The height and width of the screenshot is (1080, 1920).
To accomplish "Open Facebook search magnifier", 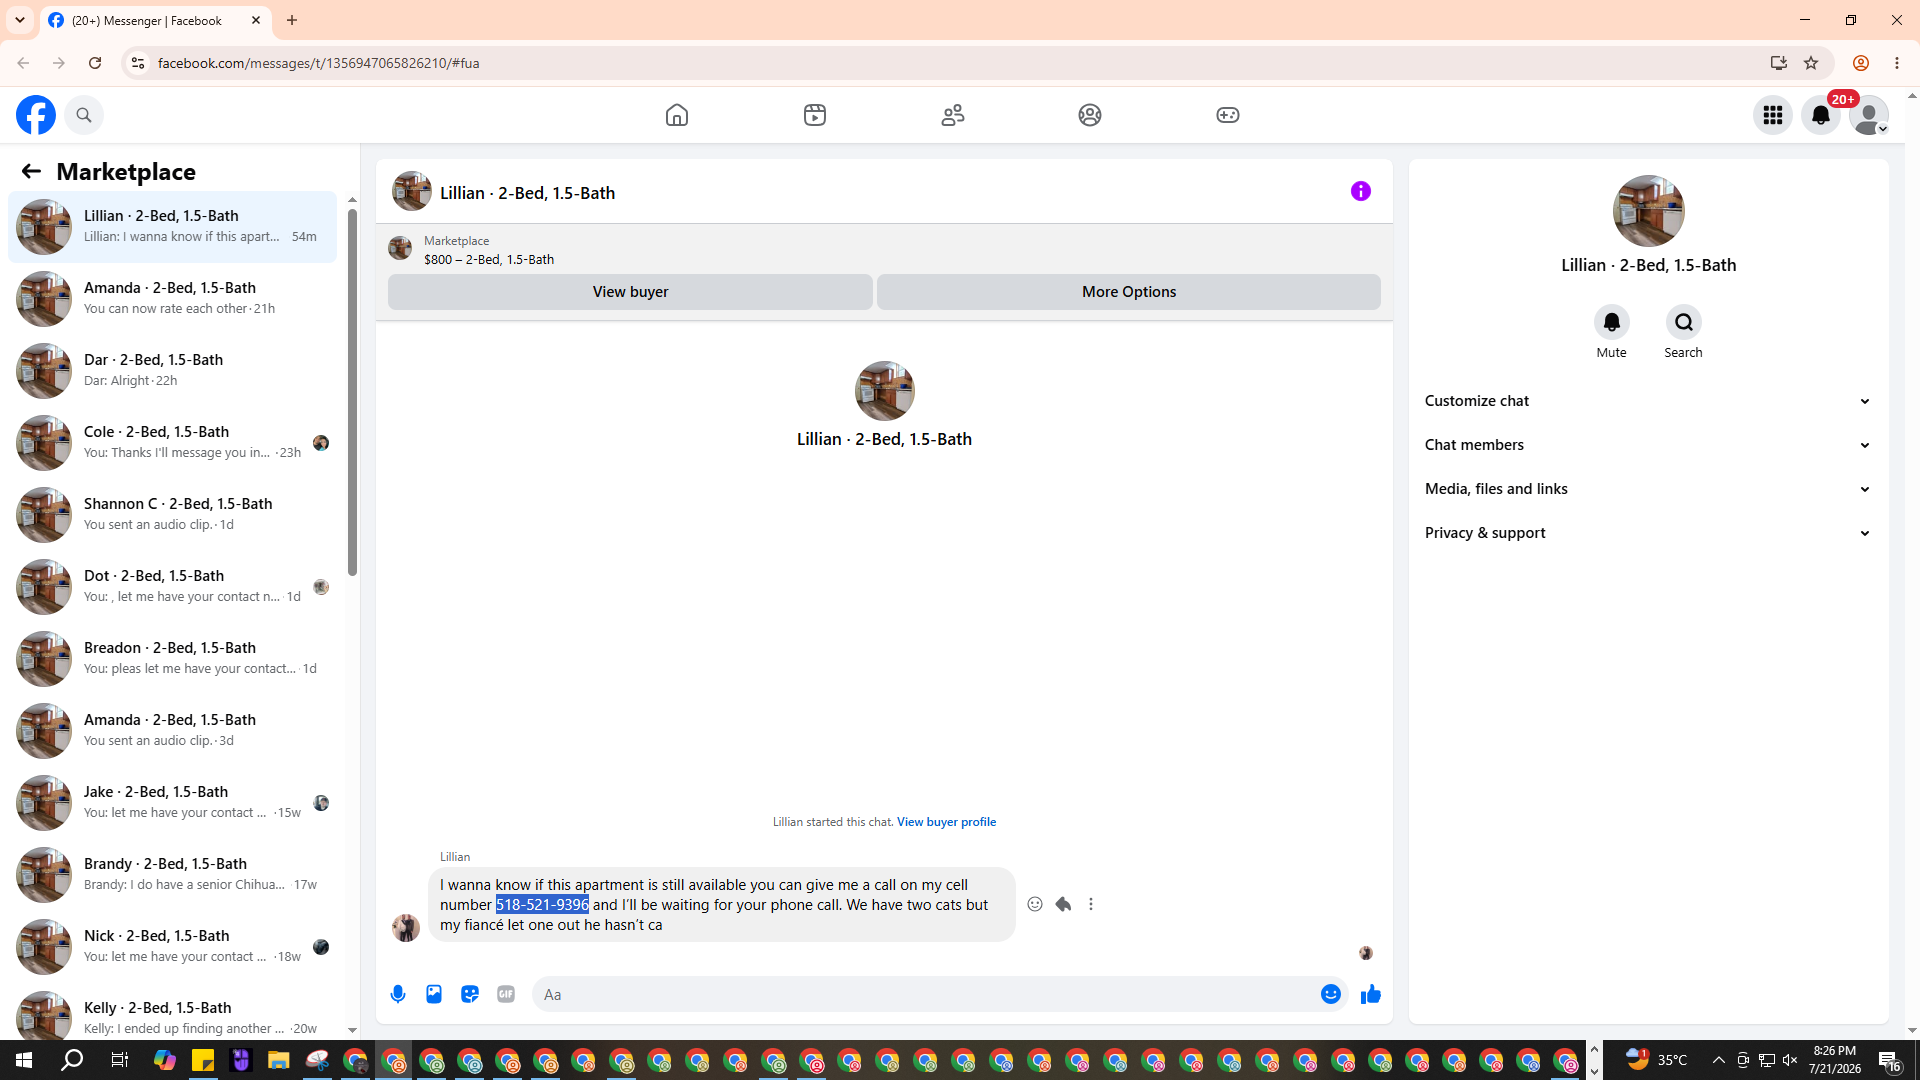I will [84, 115].
